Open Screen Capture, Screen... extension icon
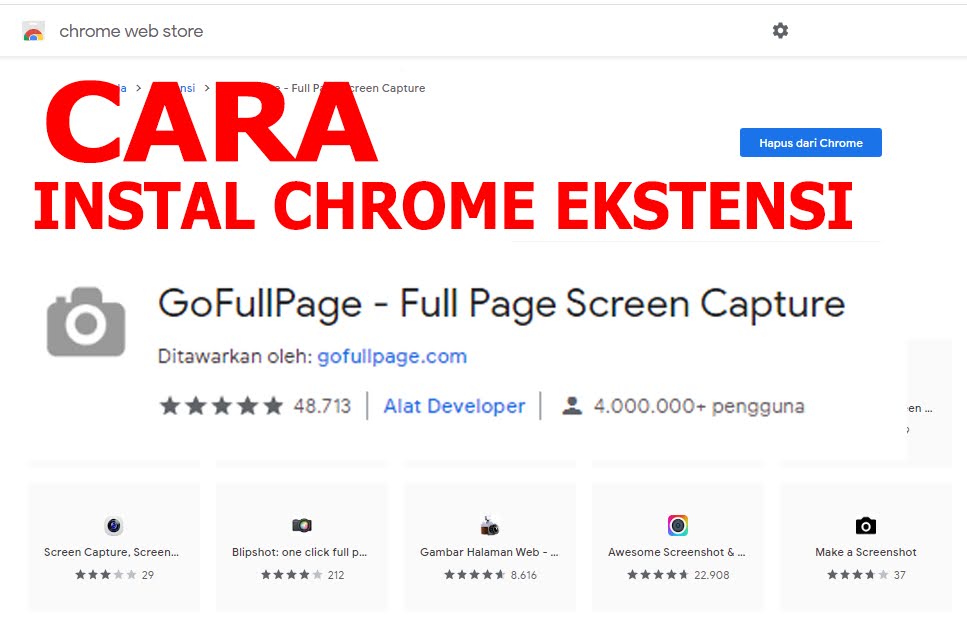967x621 pixels. coord(113,525)
